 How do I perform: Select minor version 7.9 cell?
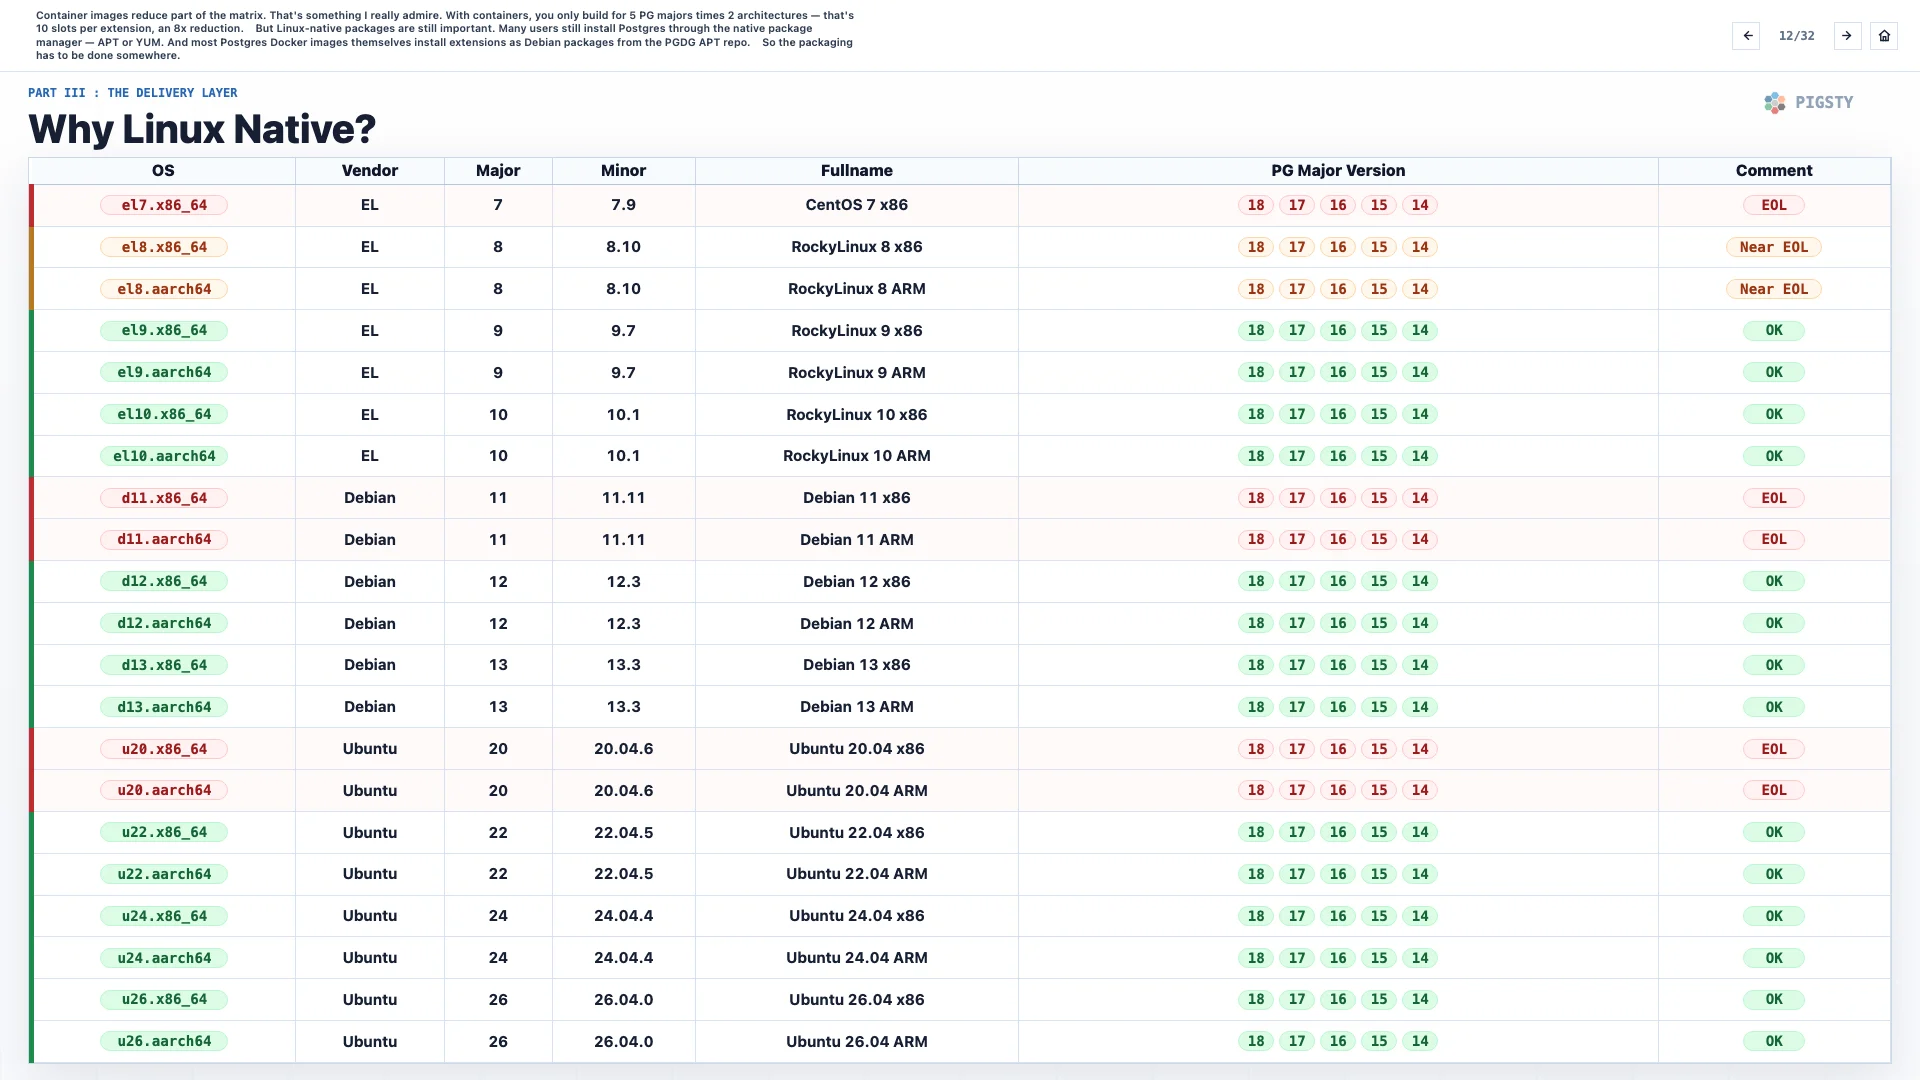(x=623, y=205)
